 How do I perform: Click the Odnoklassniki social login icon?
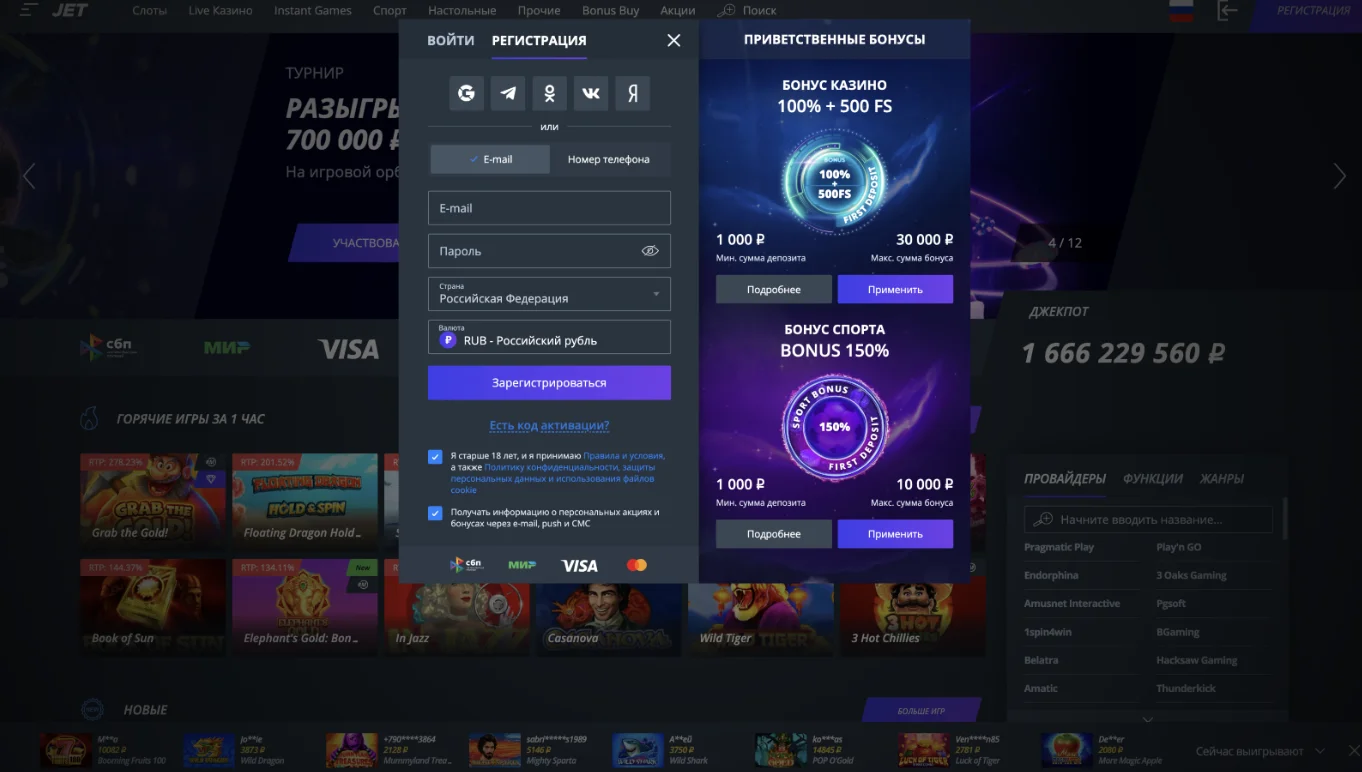(x=548, y=92)
